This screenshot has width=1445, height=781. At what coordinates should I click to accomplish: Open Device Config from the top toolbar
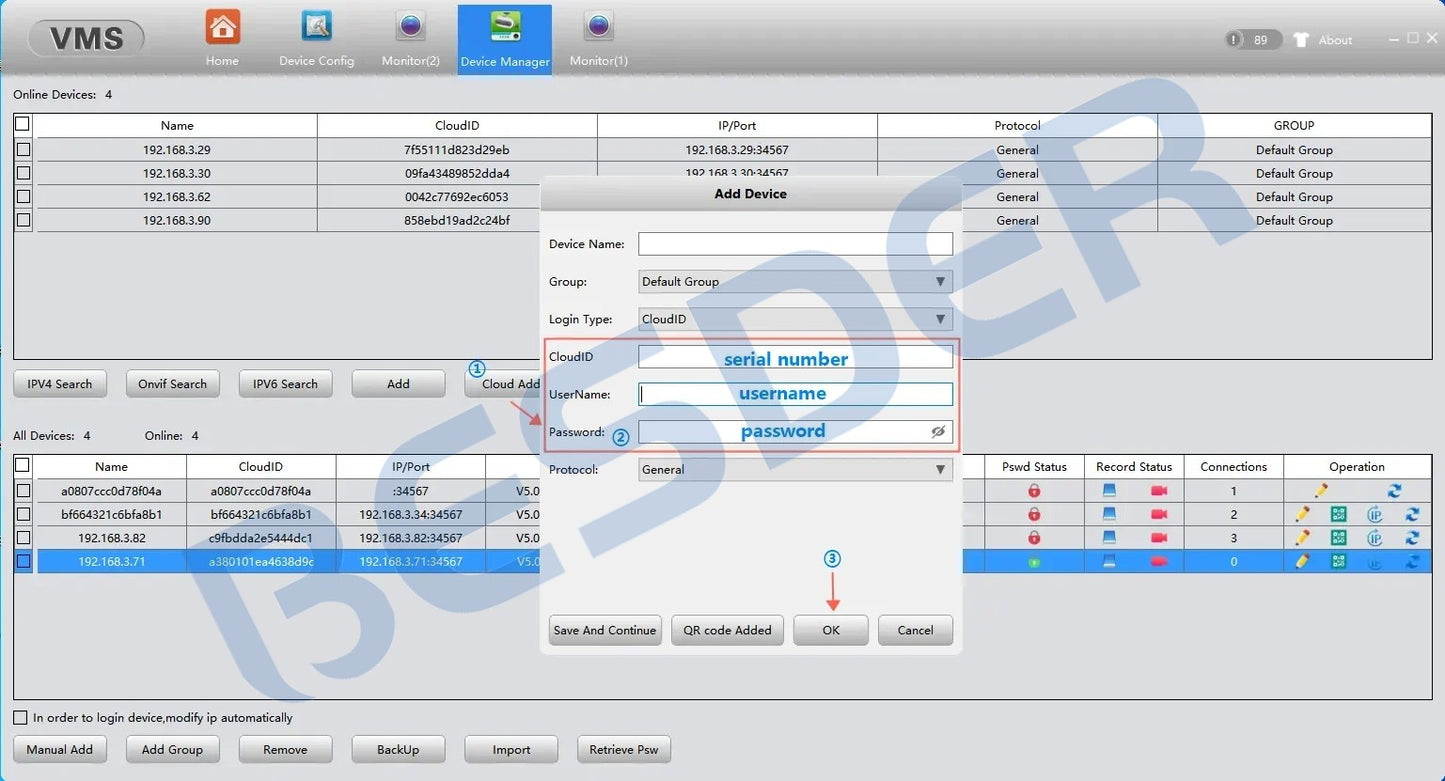[x=316, y=38]
